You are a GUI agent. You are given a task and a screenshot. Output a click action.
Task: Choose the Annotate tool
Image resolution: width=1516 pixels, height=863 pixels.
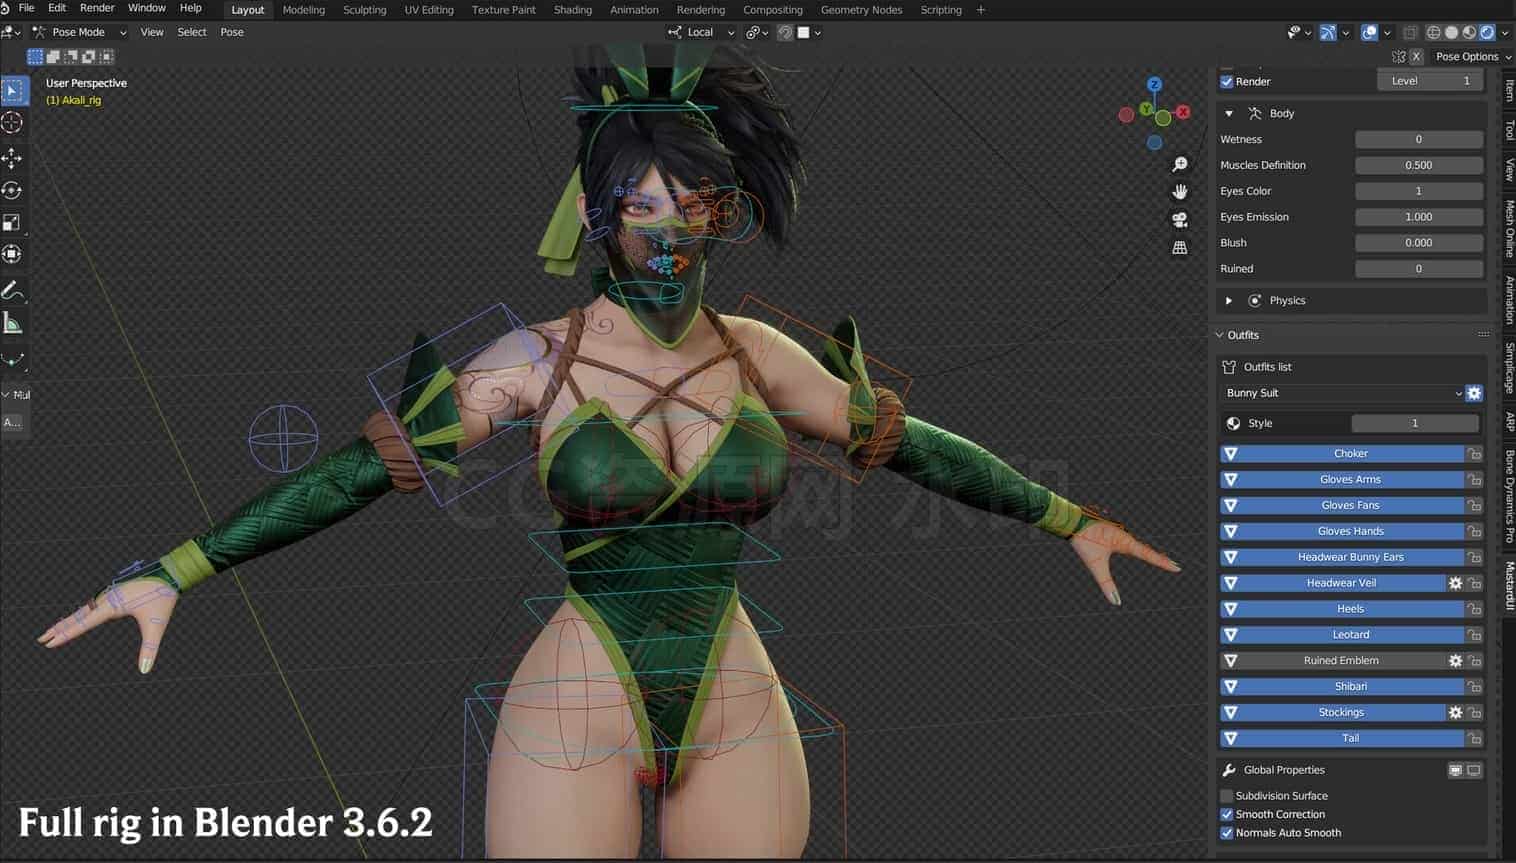point(13,291)
